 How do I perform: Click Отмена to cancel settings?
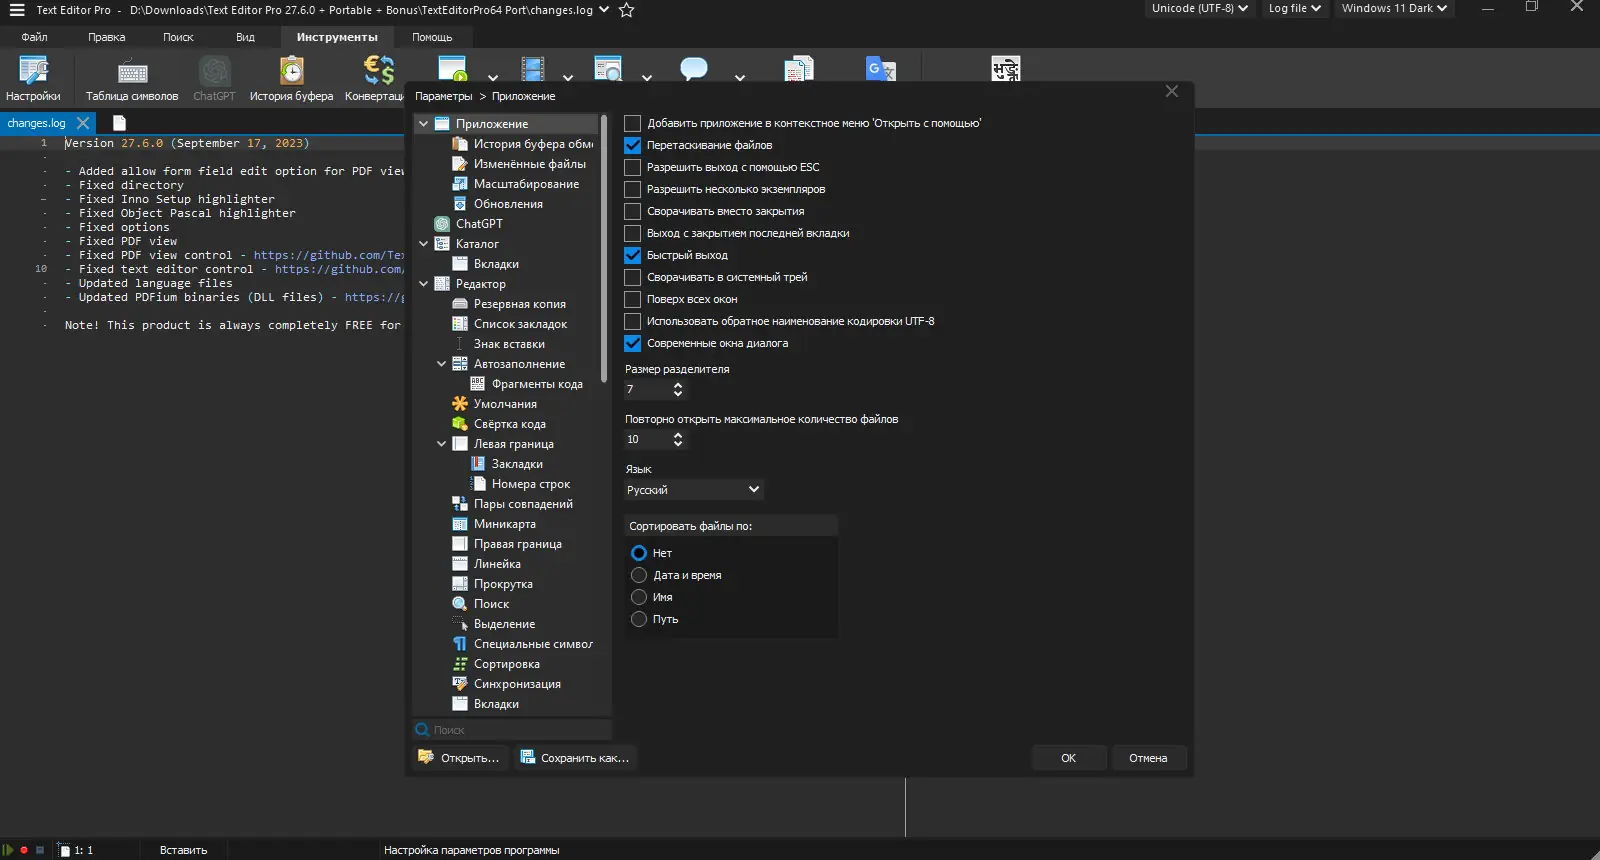tap(1148, 758)
